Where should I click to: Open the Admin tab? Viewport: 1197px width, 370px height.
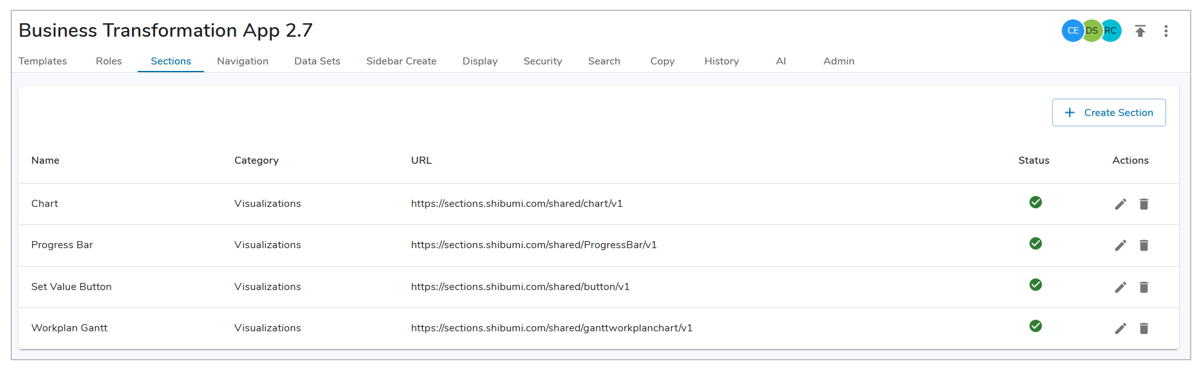point(839,61)
